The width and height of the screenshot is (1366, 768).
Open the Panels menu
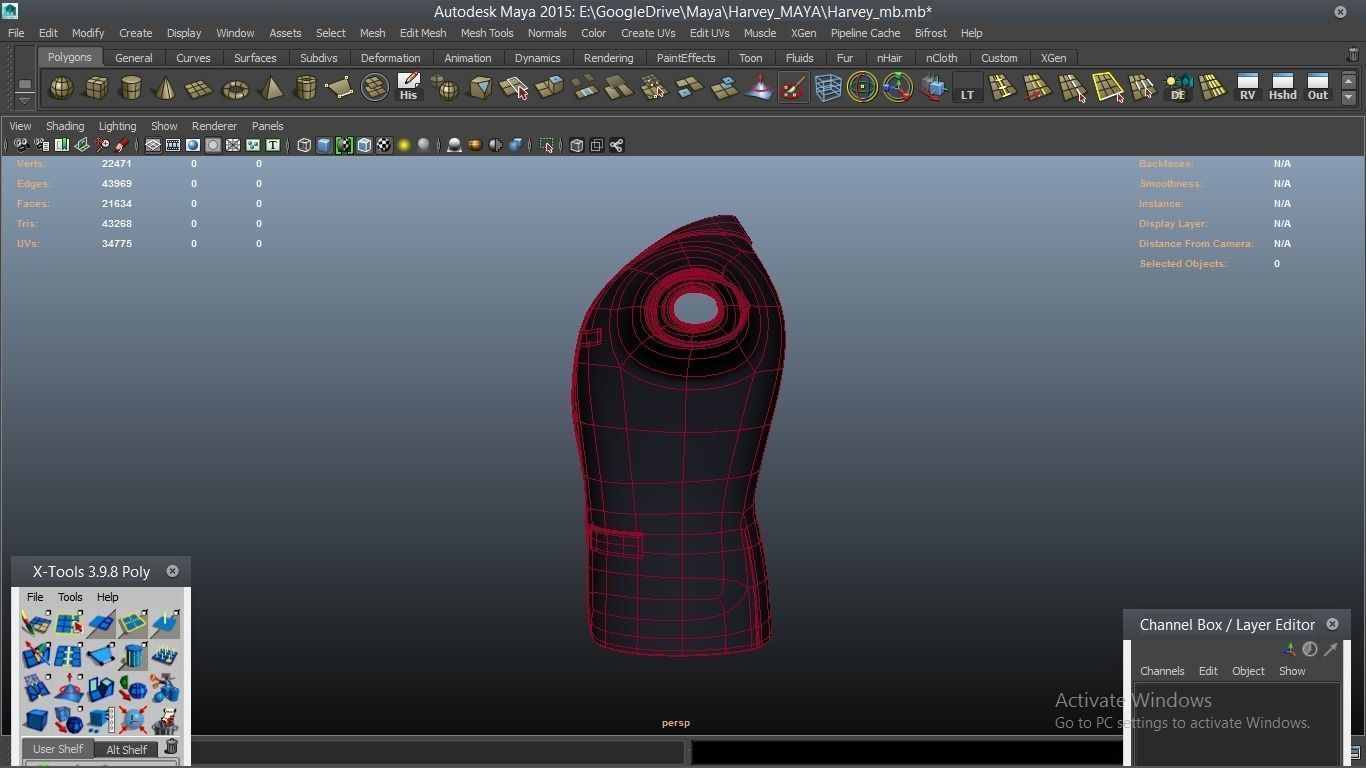click(x=267, y=126)
